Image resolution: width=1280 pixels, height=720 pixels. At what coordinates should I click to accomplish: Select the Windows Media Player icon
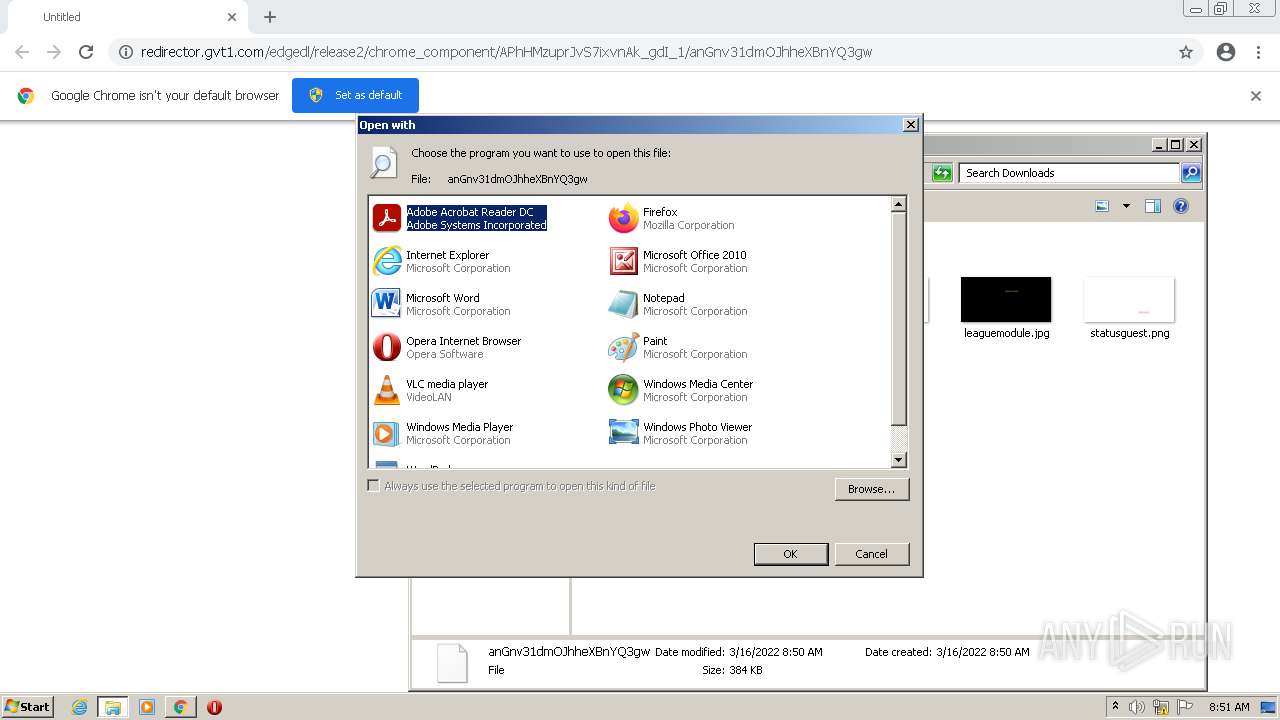386,433
